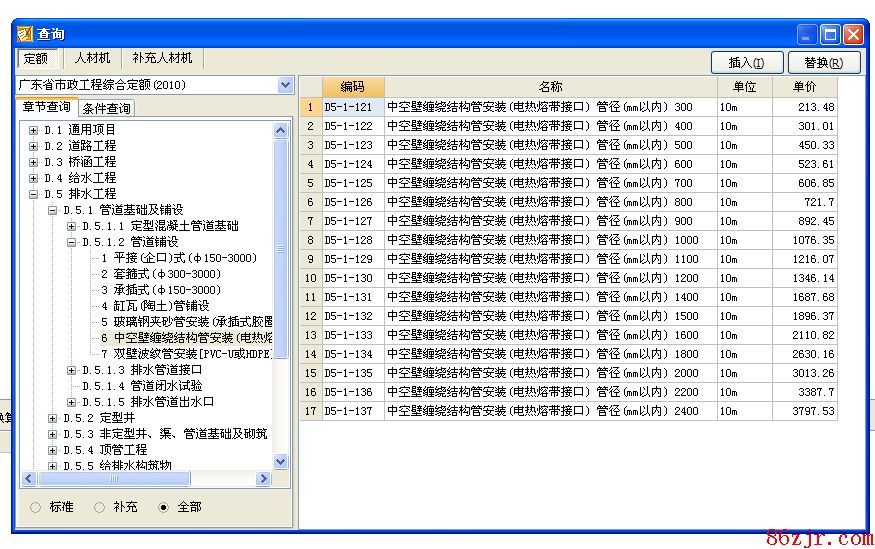Switch to the 人材机 tab
Image resolution: width=875 pixels, height=549 pixels.
pyautogui.click(x=92, y=59)
